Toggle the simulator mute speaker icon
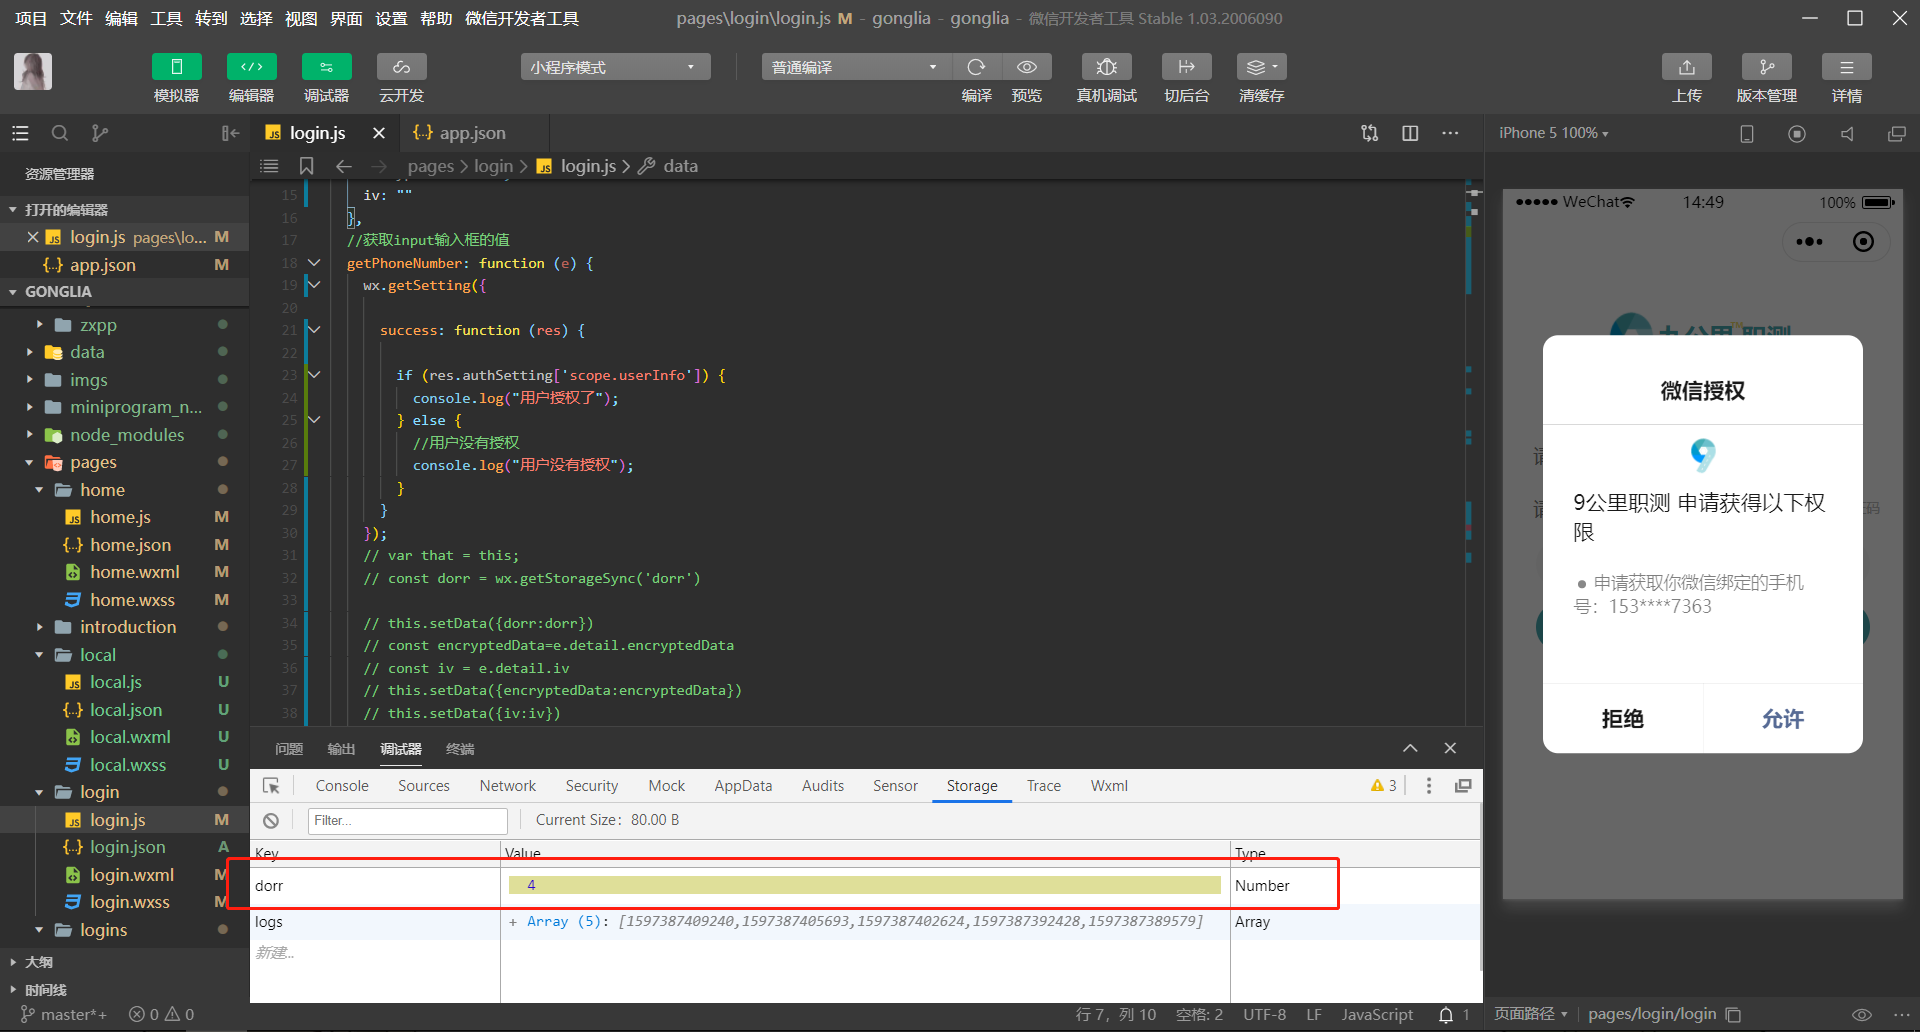 [x=1847, y=133]
